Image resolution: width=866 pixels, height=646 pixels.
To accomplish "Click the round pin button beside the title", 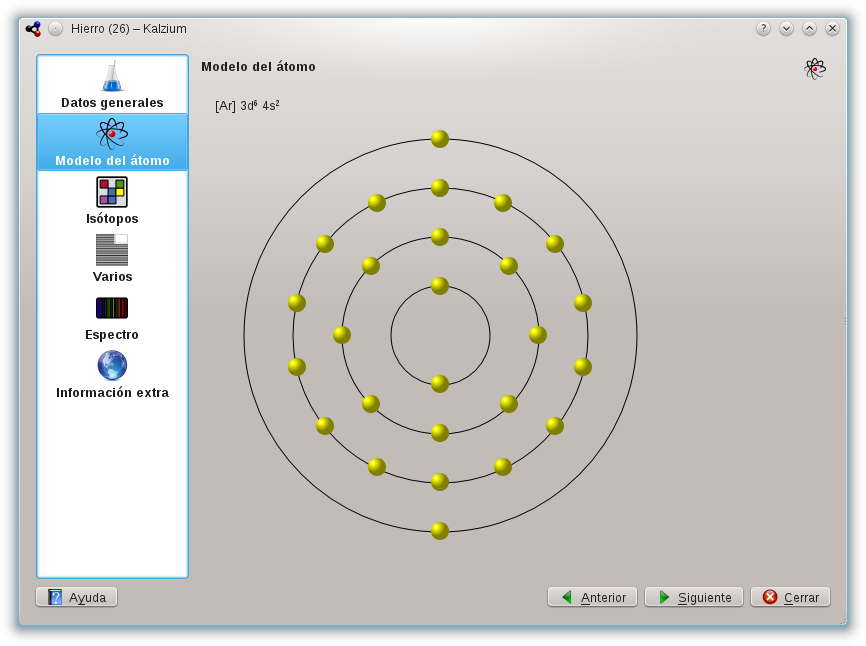I will [55, 29].
